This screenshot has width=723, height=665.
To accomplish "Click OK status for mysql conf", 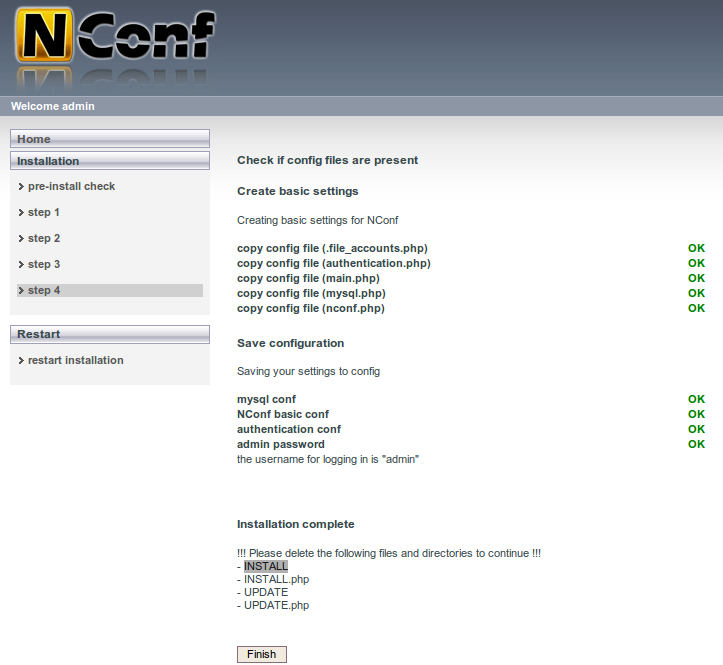I will 696,399.
